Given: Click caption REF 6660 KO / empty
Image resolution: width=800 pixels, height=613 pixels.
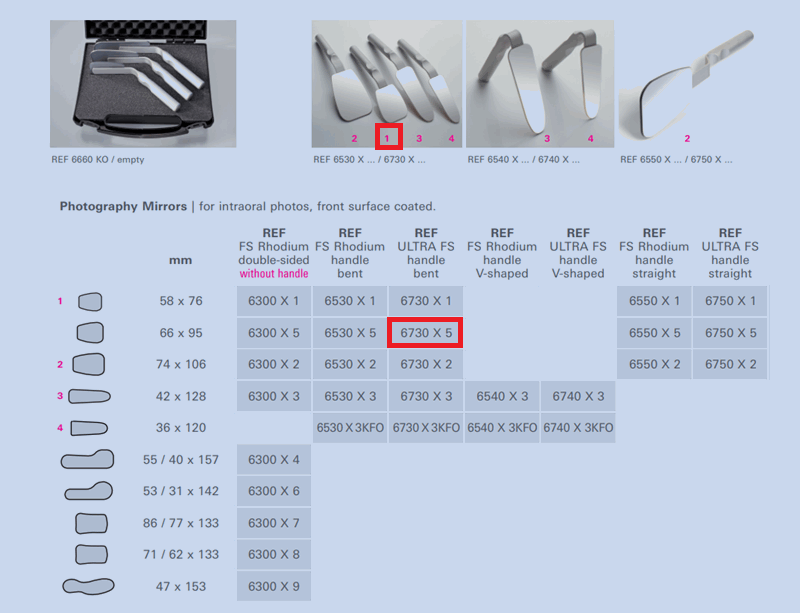Looking at the screenshot, I should [97, 160].
